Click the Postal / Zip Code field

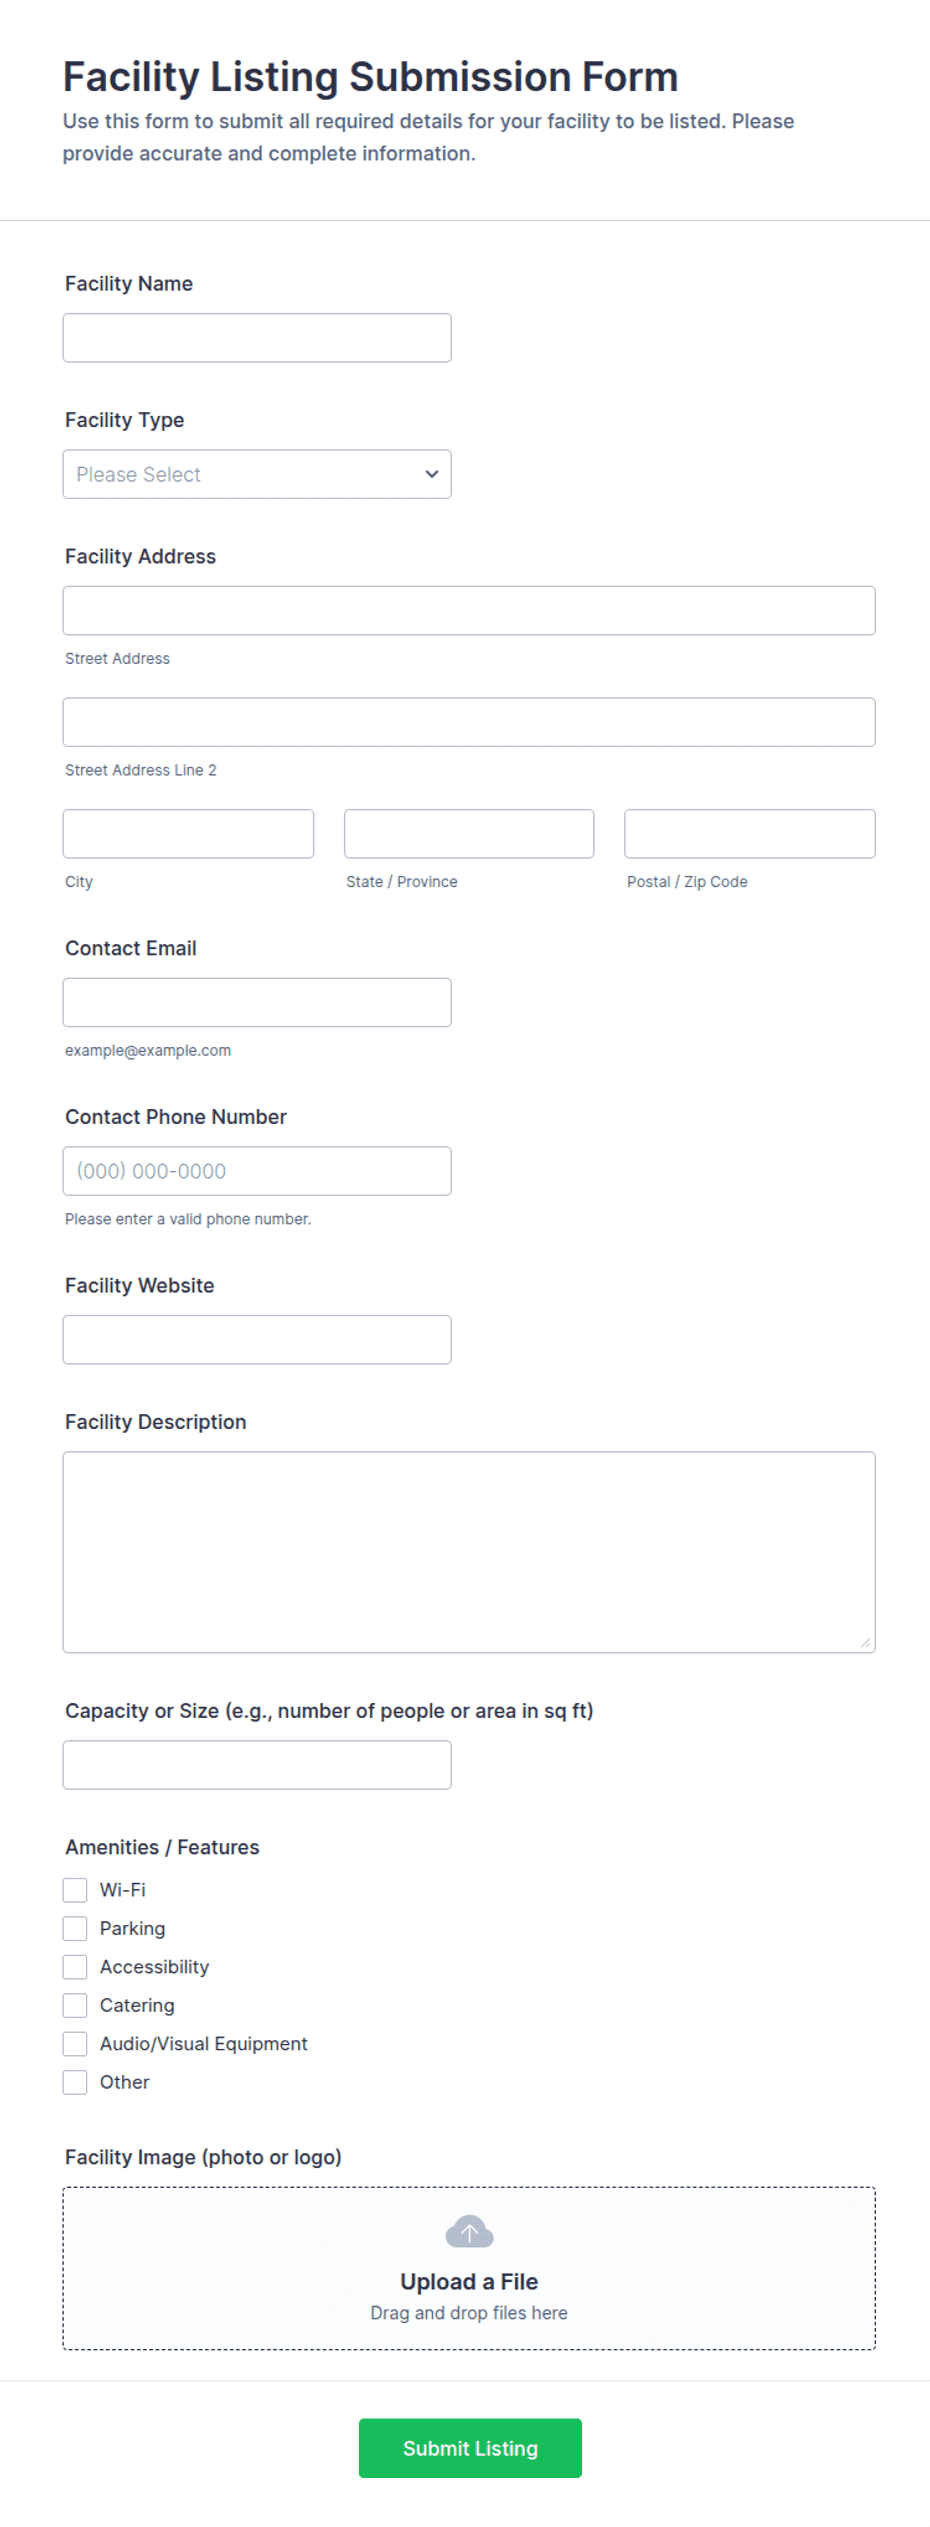750,834
